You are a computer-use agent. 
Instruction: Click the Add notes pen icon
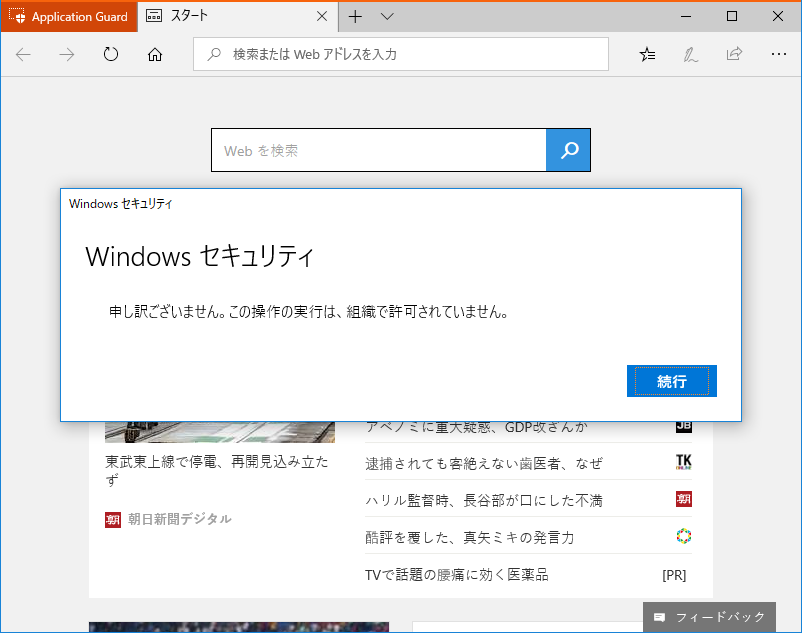pyautogui.click(x=690, y=54)
